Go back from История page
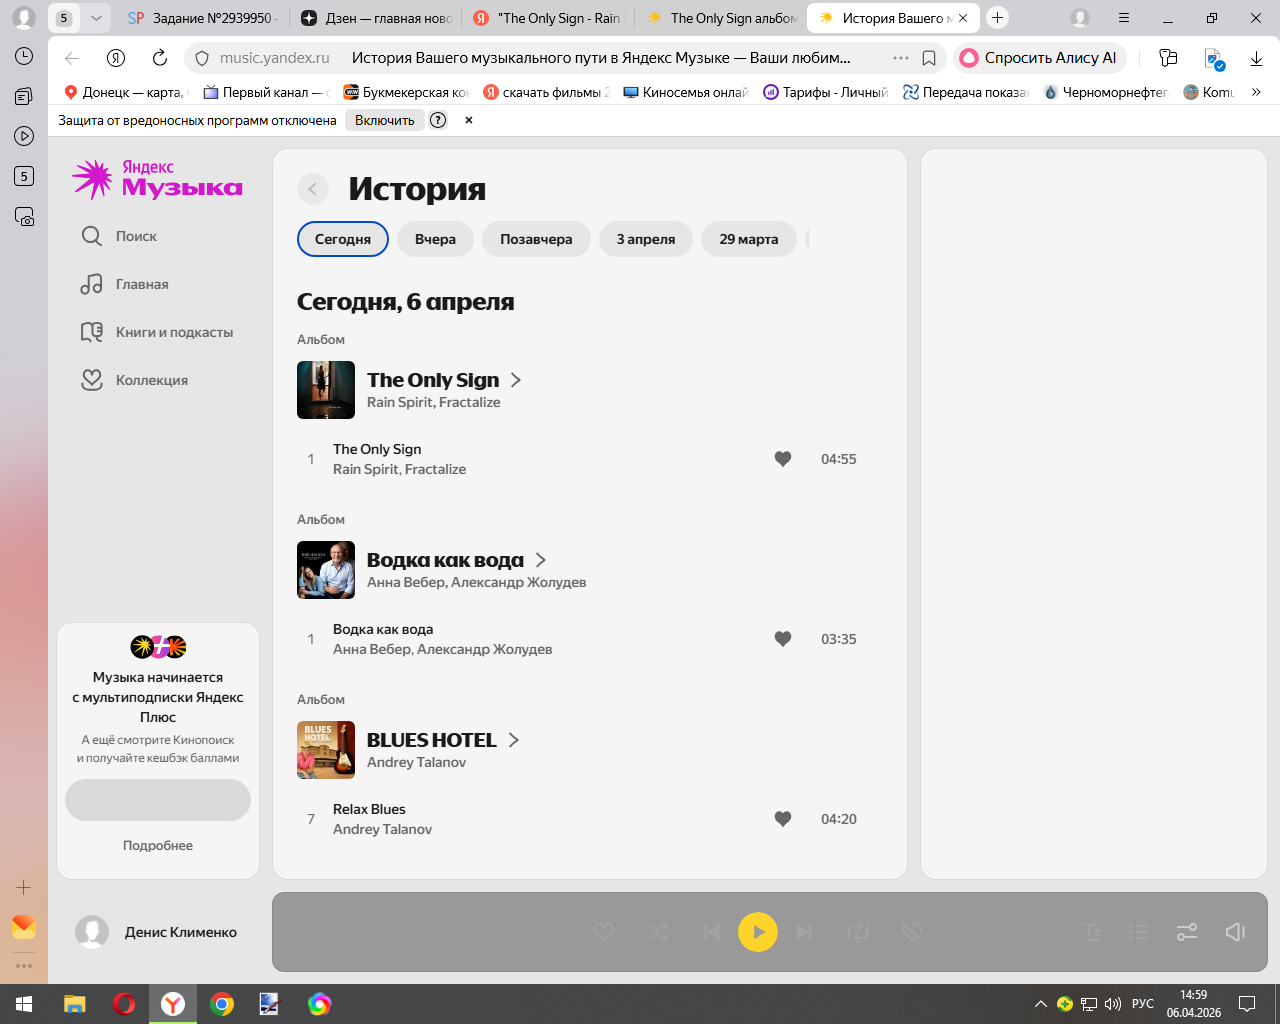This screenshot has width=1280, height=1024. coord(313,189)
